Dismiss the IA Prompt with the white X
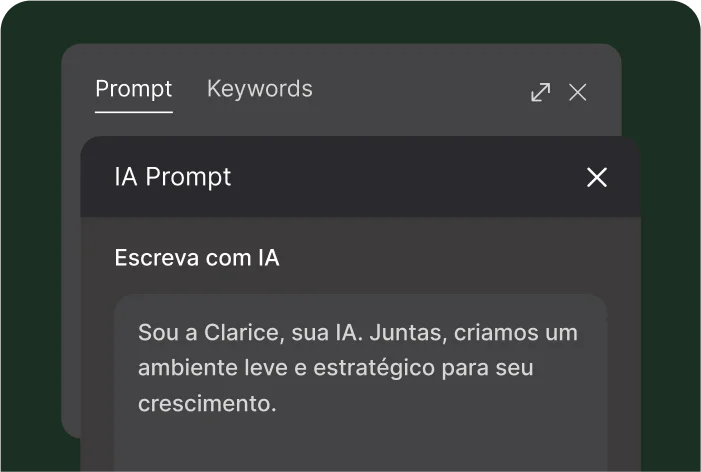 [x=596, y=177]
